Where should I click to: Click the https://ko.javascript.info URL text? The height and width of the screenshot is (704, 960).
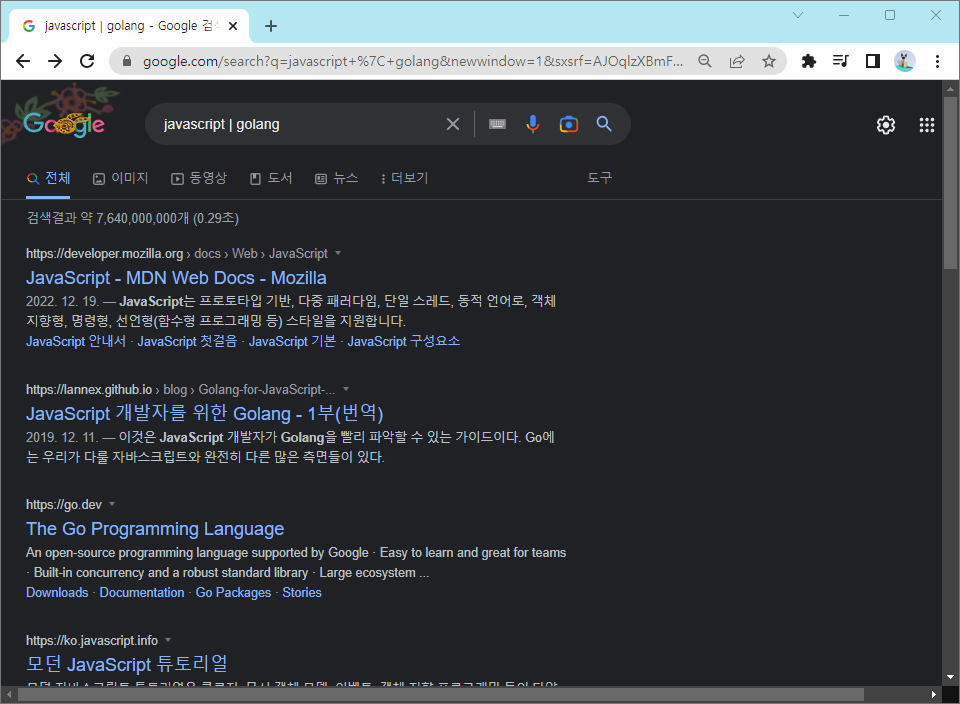click(x=92, y=640)
